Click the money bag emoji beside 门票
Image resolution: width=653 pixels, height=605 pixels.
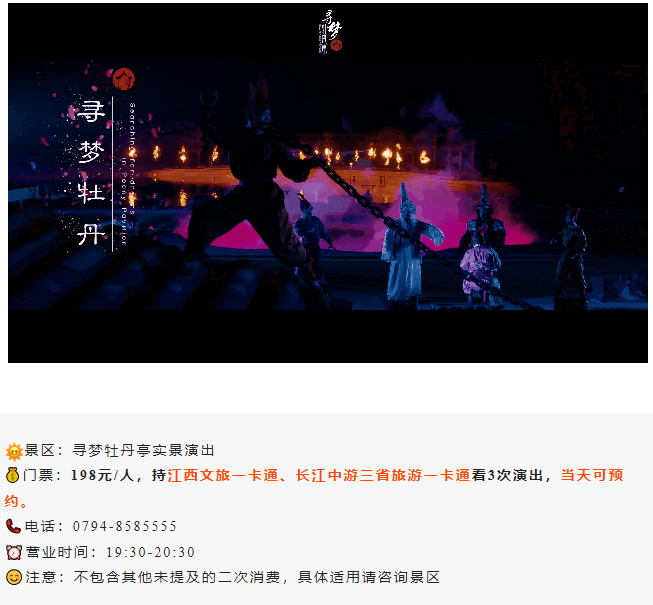13,476
